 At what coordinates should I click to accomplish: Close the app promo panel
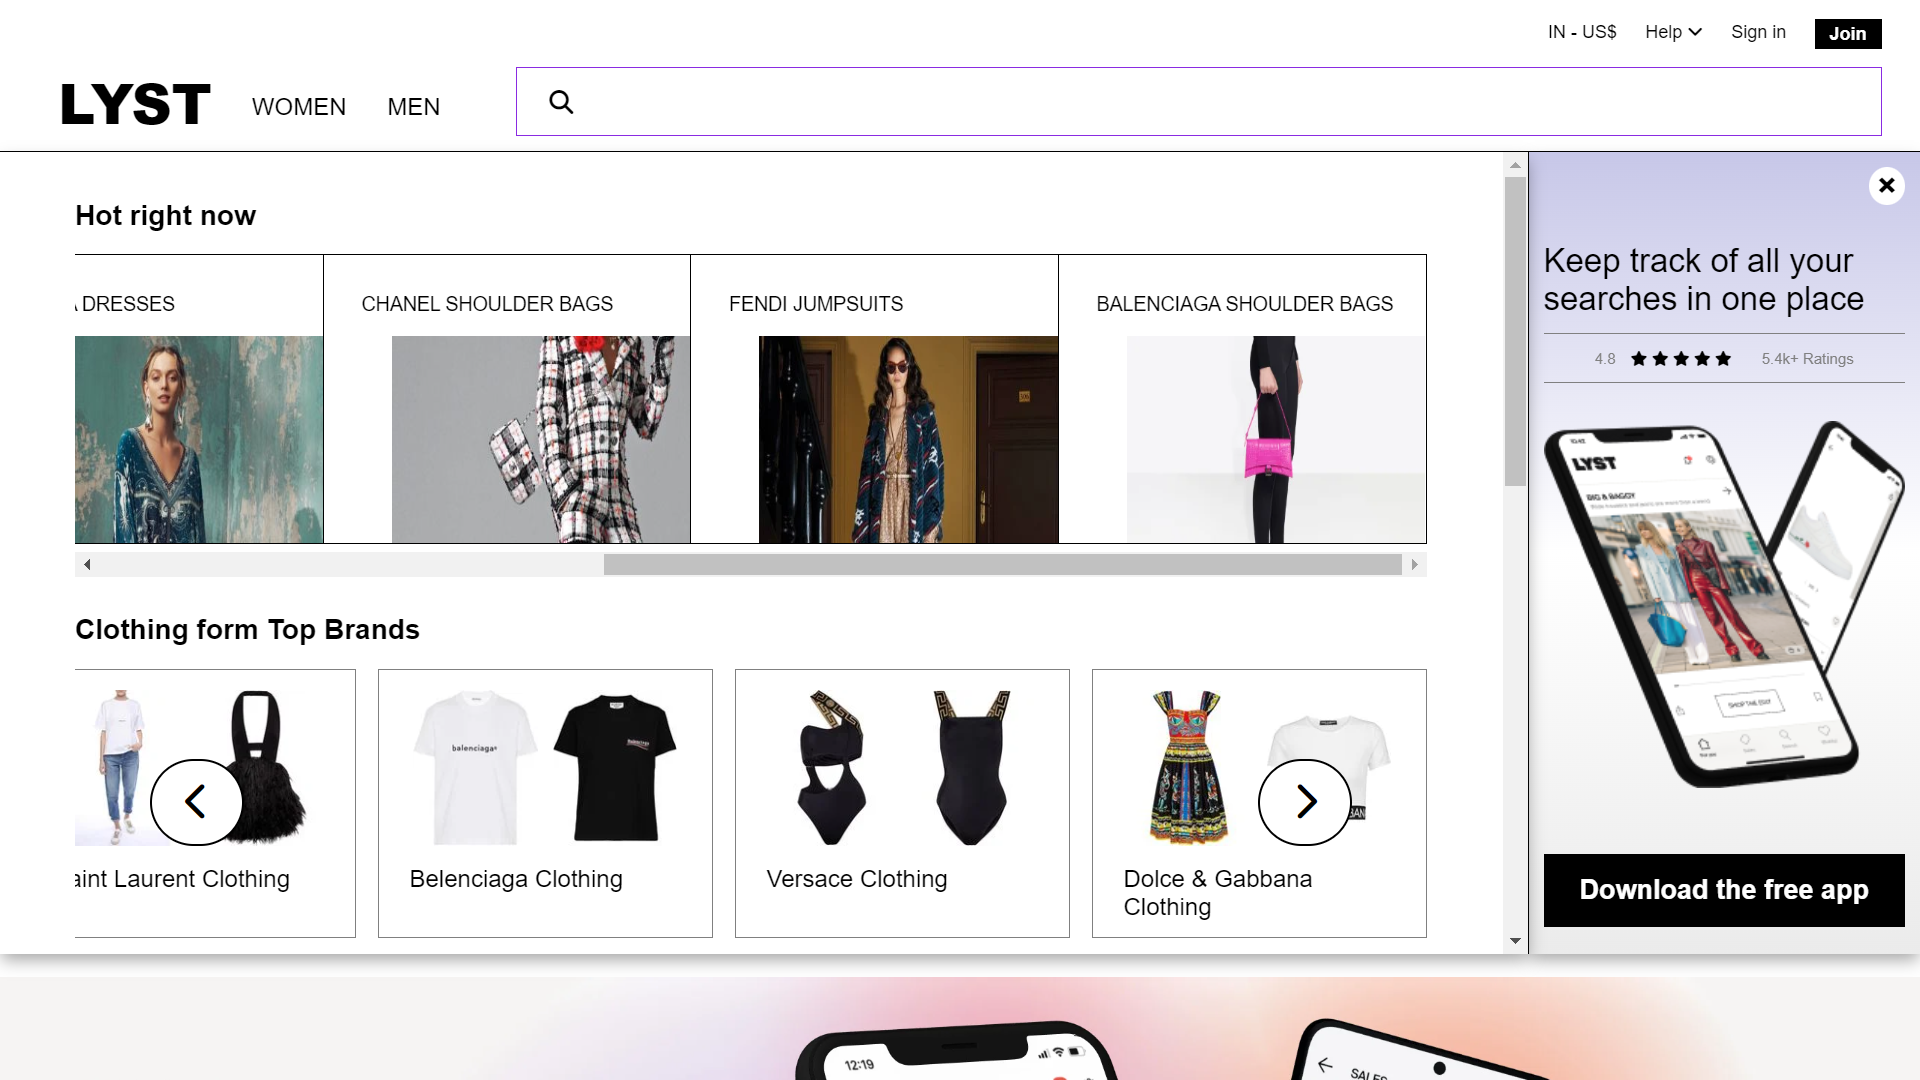click(x=1886, y=186)
